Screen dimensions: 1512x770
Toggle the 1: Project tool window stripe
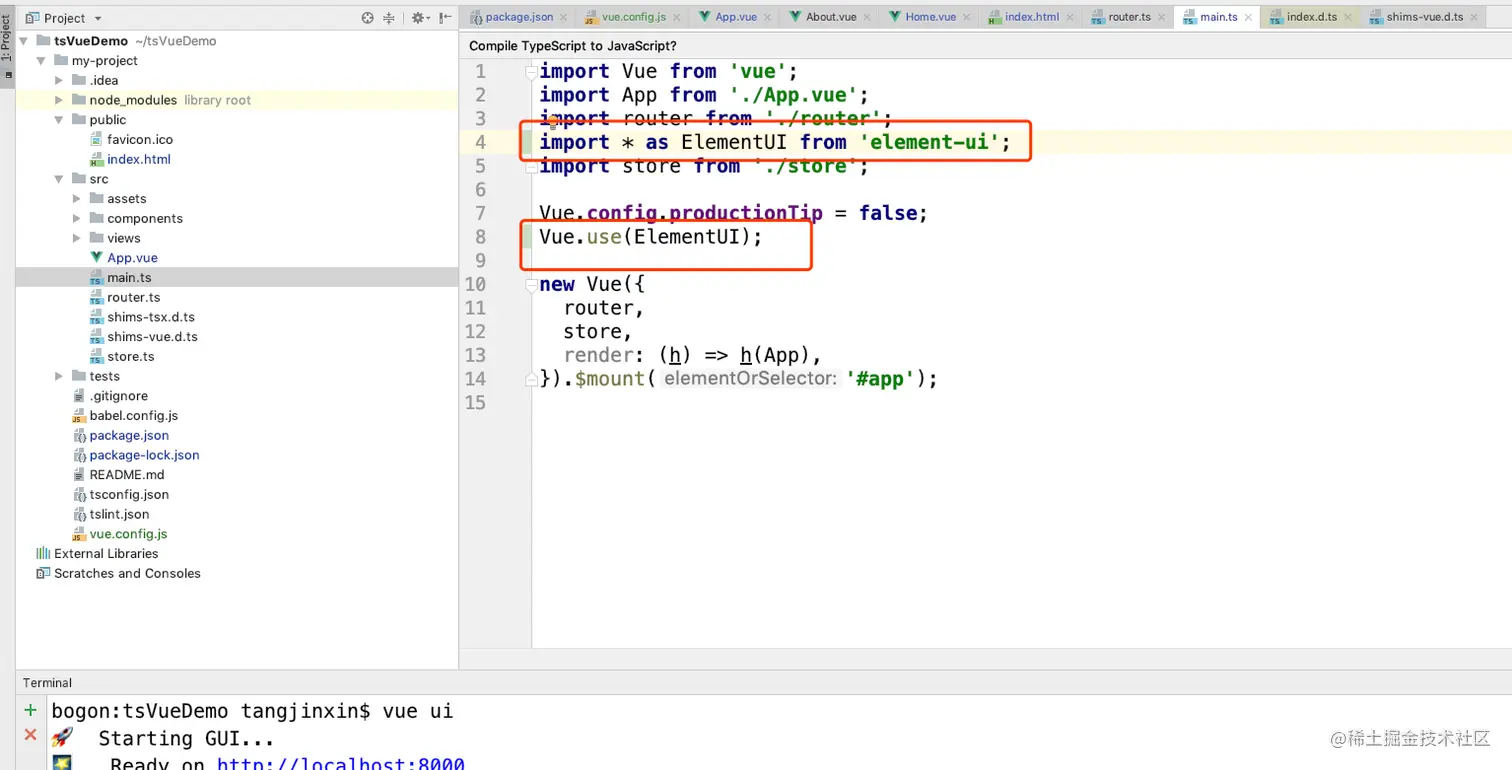pyautogui.click(x=6, y=40)
